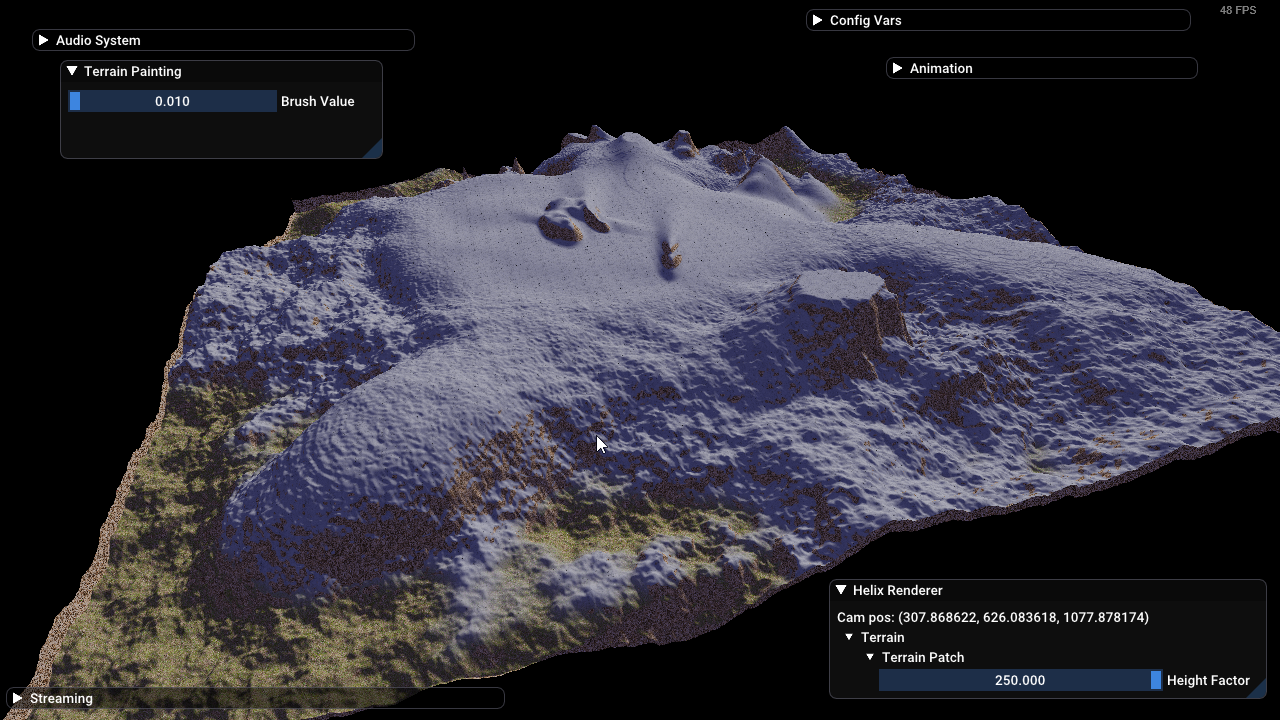
Task: Click the Helix Renderer resize grip
Action: (1258, 689)
